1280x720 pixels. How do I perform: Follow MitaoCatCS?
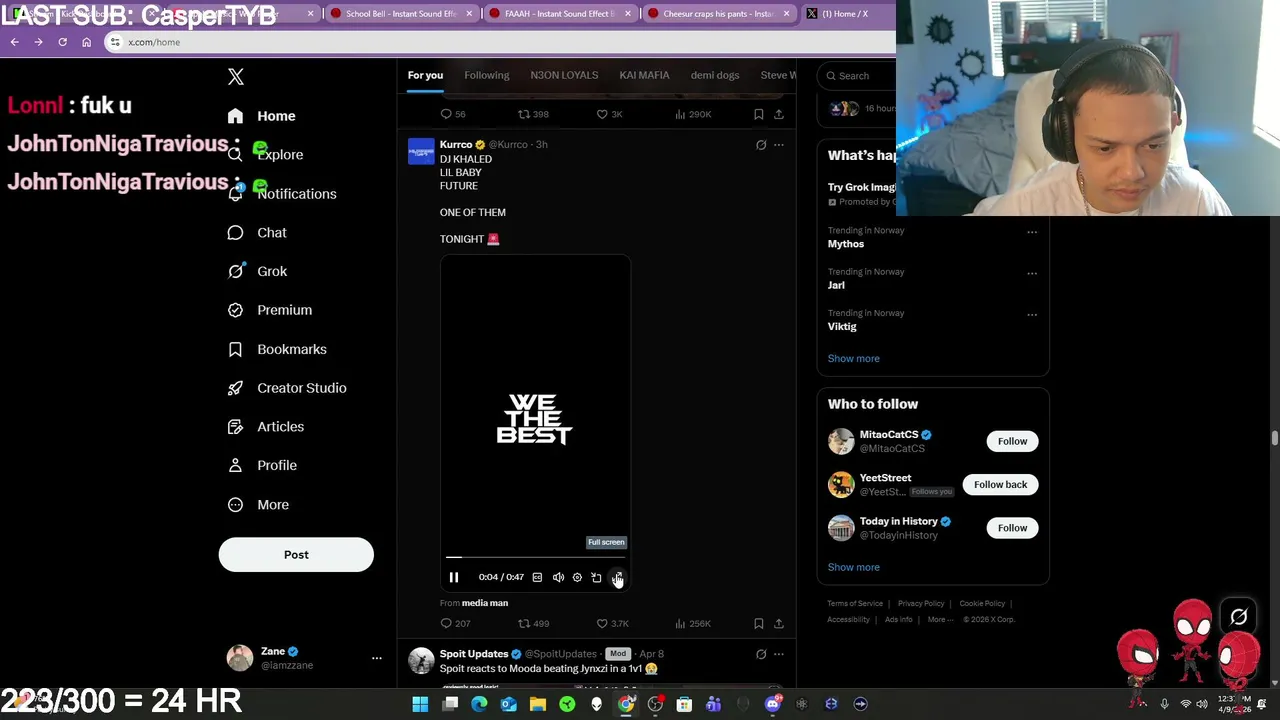click(x=1012, y=441)
